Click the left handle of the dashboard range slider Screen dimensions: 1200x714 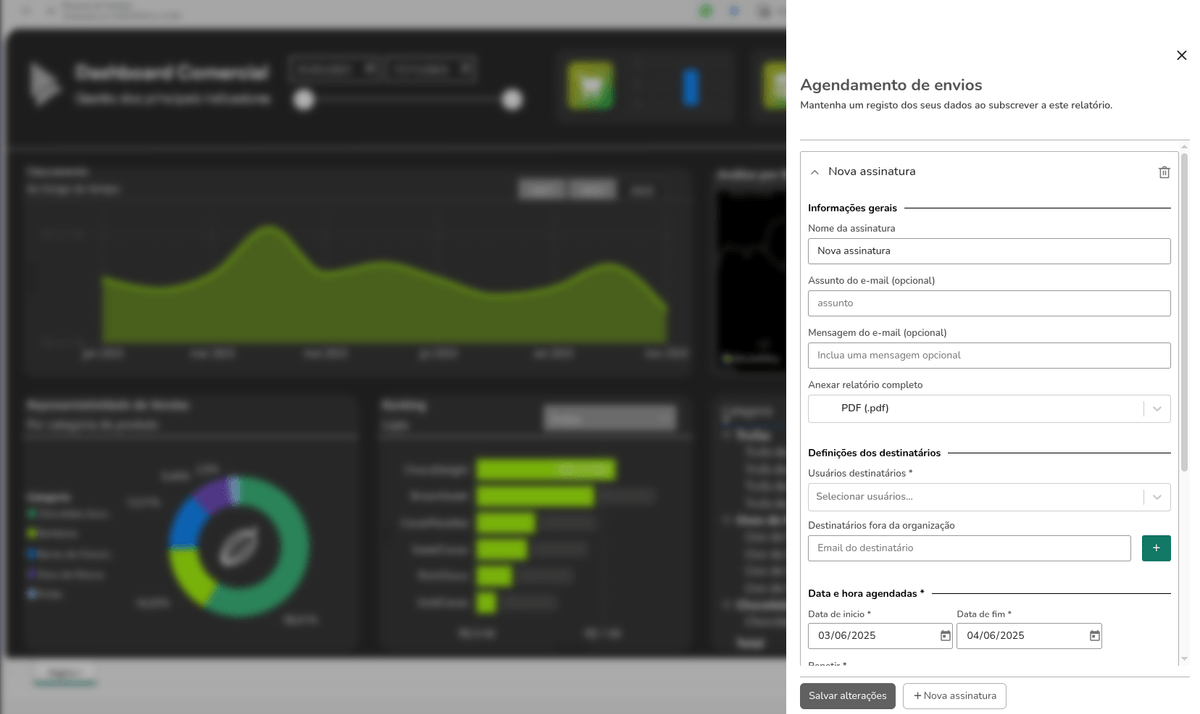click(x=304, y=99)
